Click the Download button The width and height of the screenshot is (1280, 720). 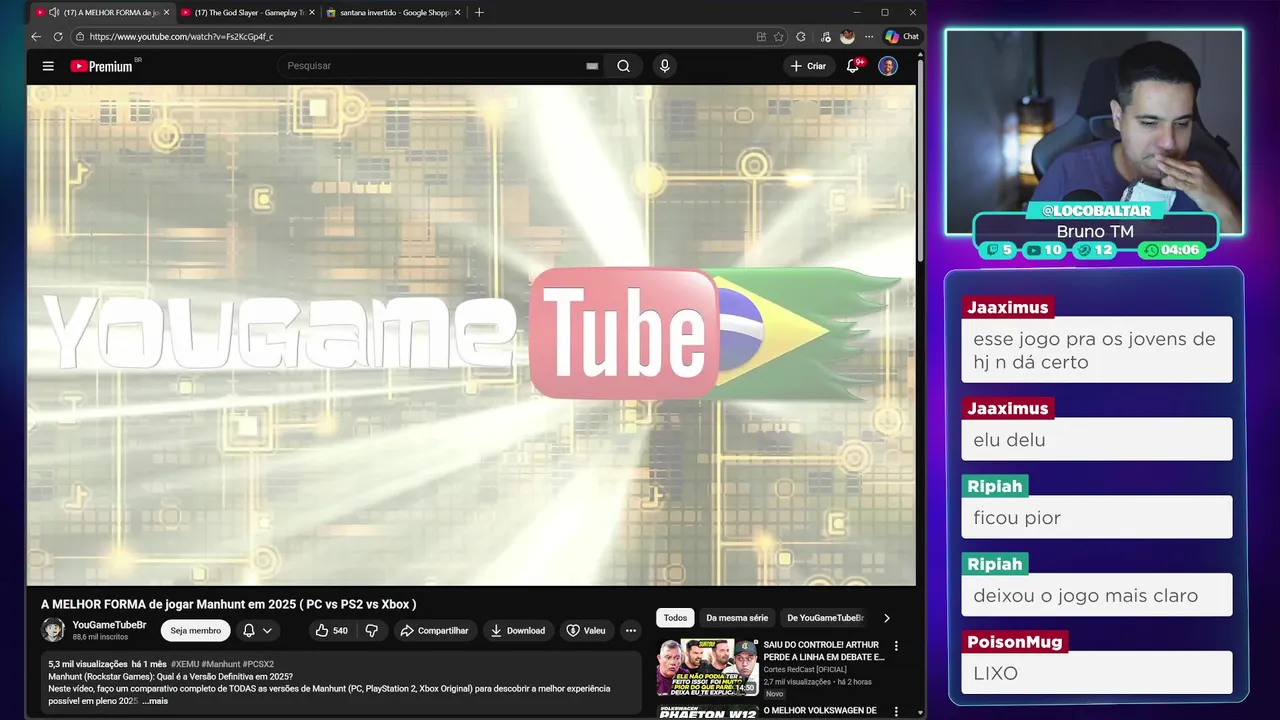(x=518, y=631)
